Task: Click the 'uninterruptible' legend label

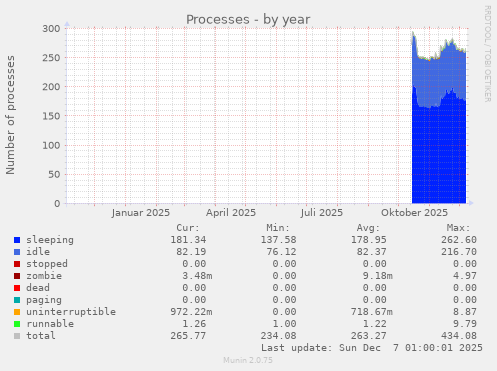Action: tap(71, 312)
